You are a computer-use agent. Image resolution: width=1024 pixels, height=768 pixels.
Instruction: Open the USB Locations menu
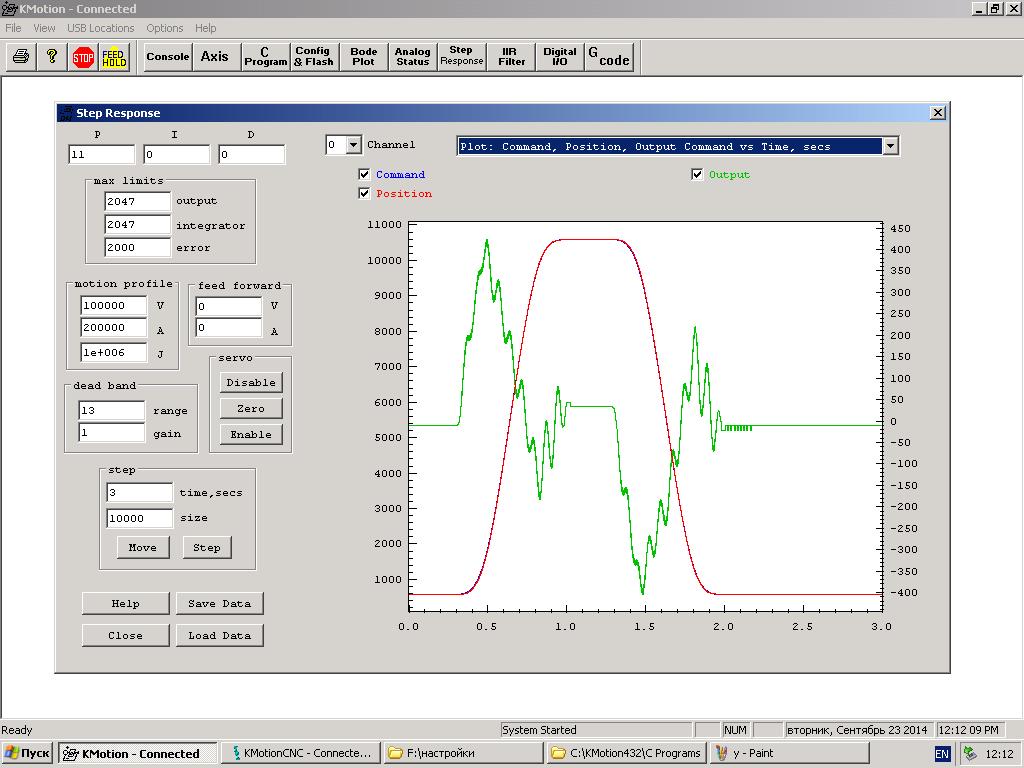[100, 28]
